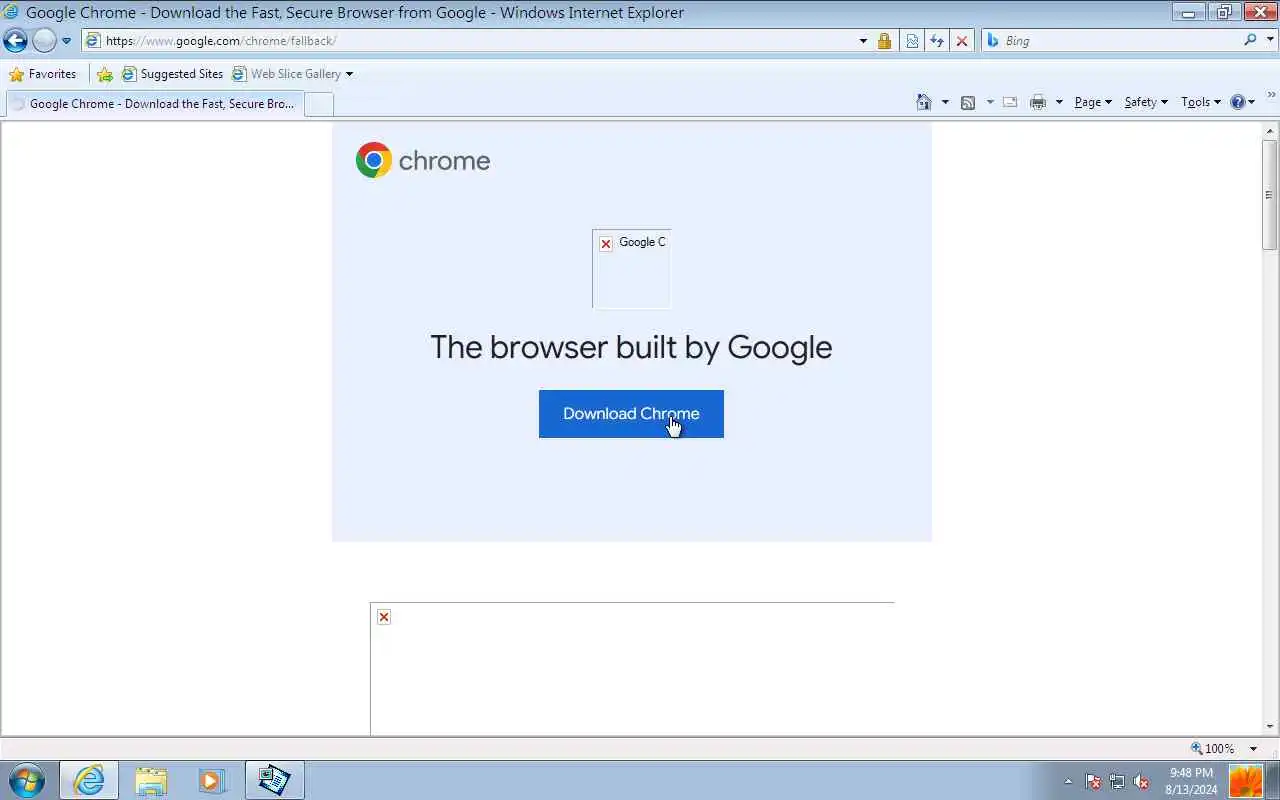1280x800 pixels.
Task: Open Suggested Sites link
Action: click(172, 74)
